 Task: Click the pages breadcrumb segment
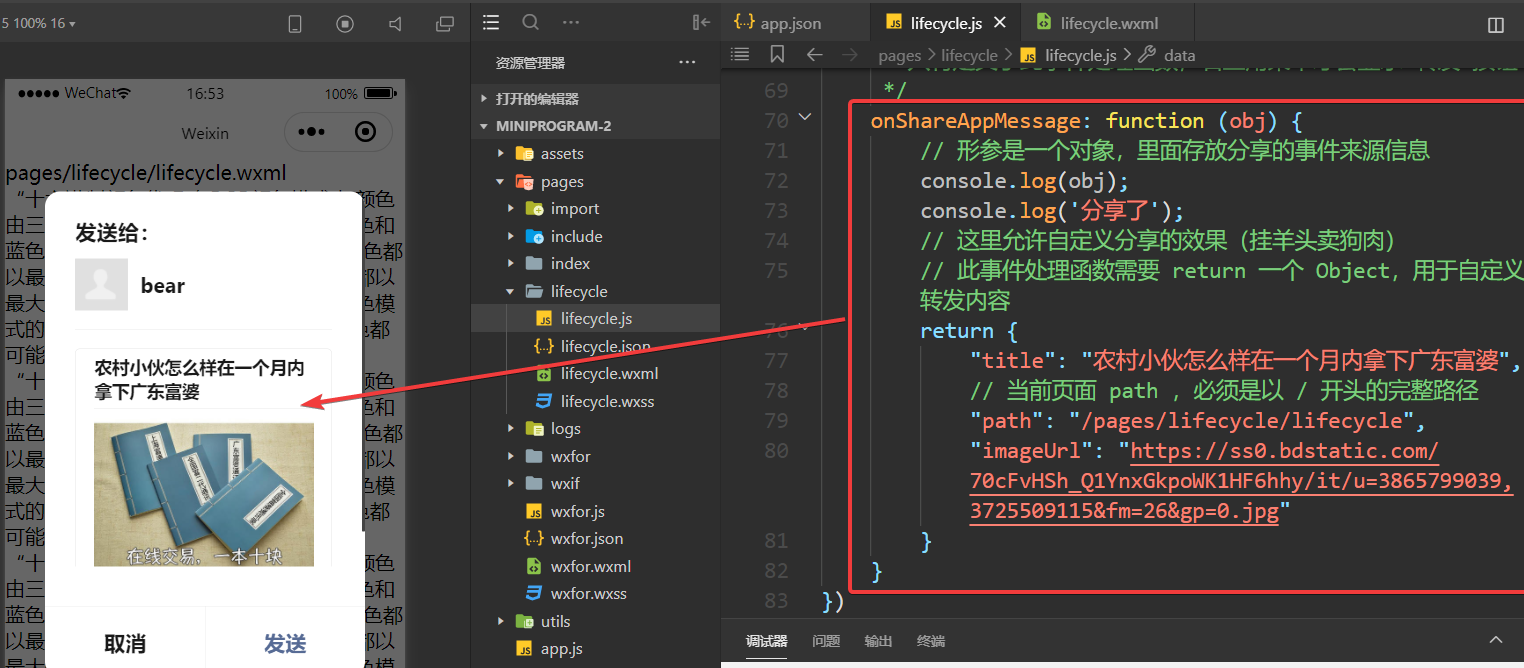900,56
